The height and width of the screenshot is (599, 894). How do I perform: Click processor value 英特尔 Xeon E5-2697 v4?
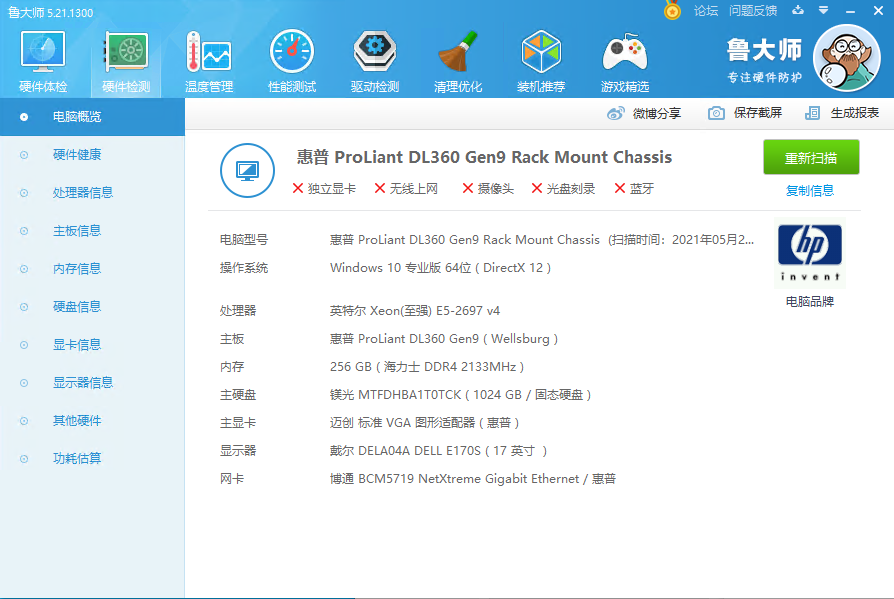pyautogui.click(x=415, y=311)
